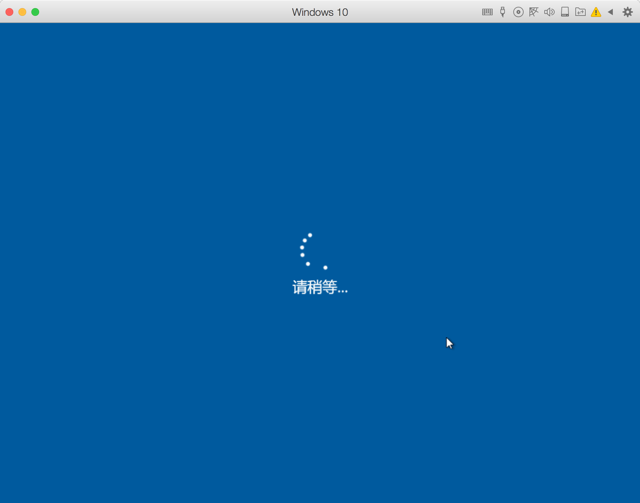Click the yellow minimize window button

point(22,12)
